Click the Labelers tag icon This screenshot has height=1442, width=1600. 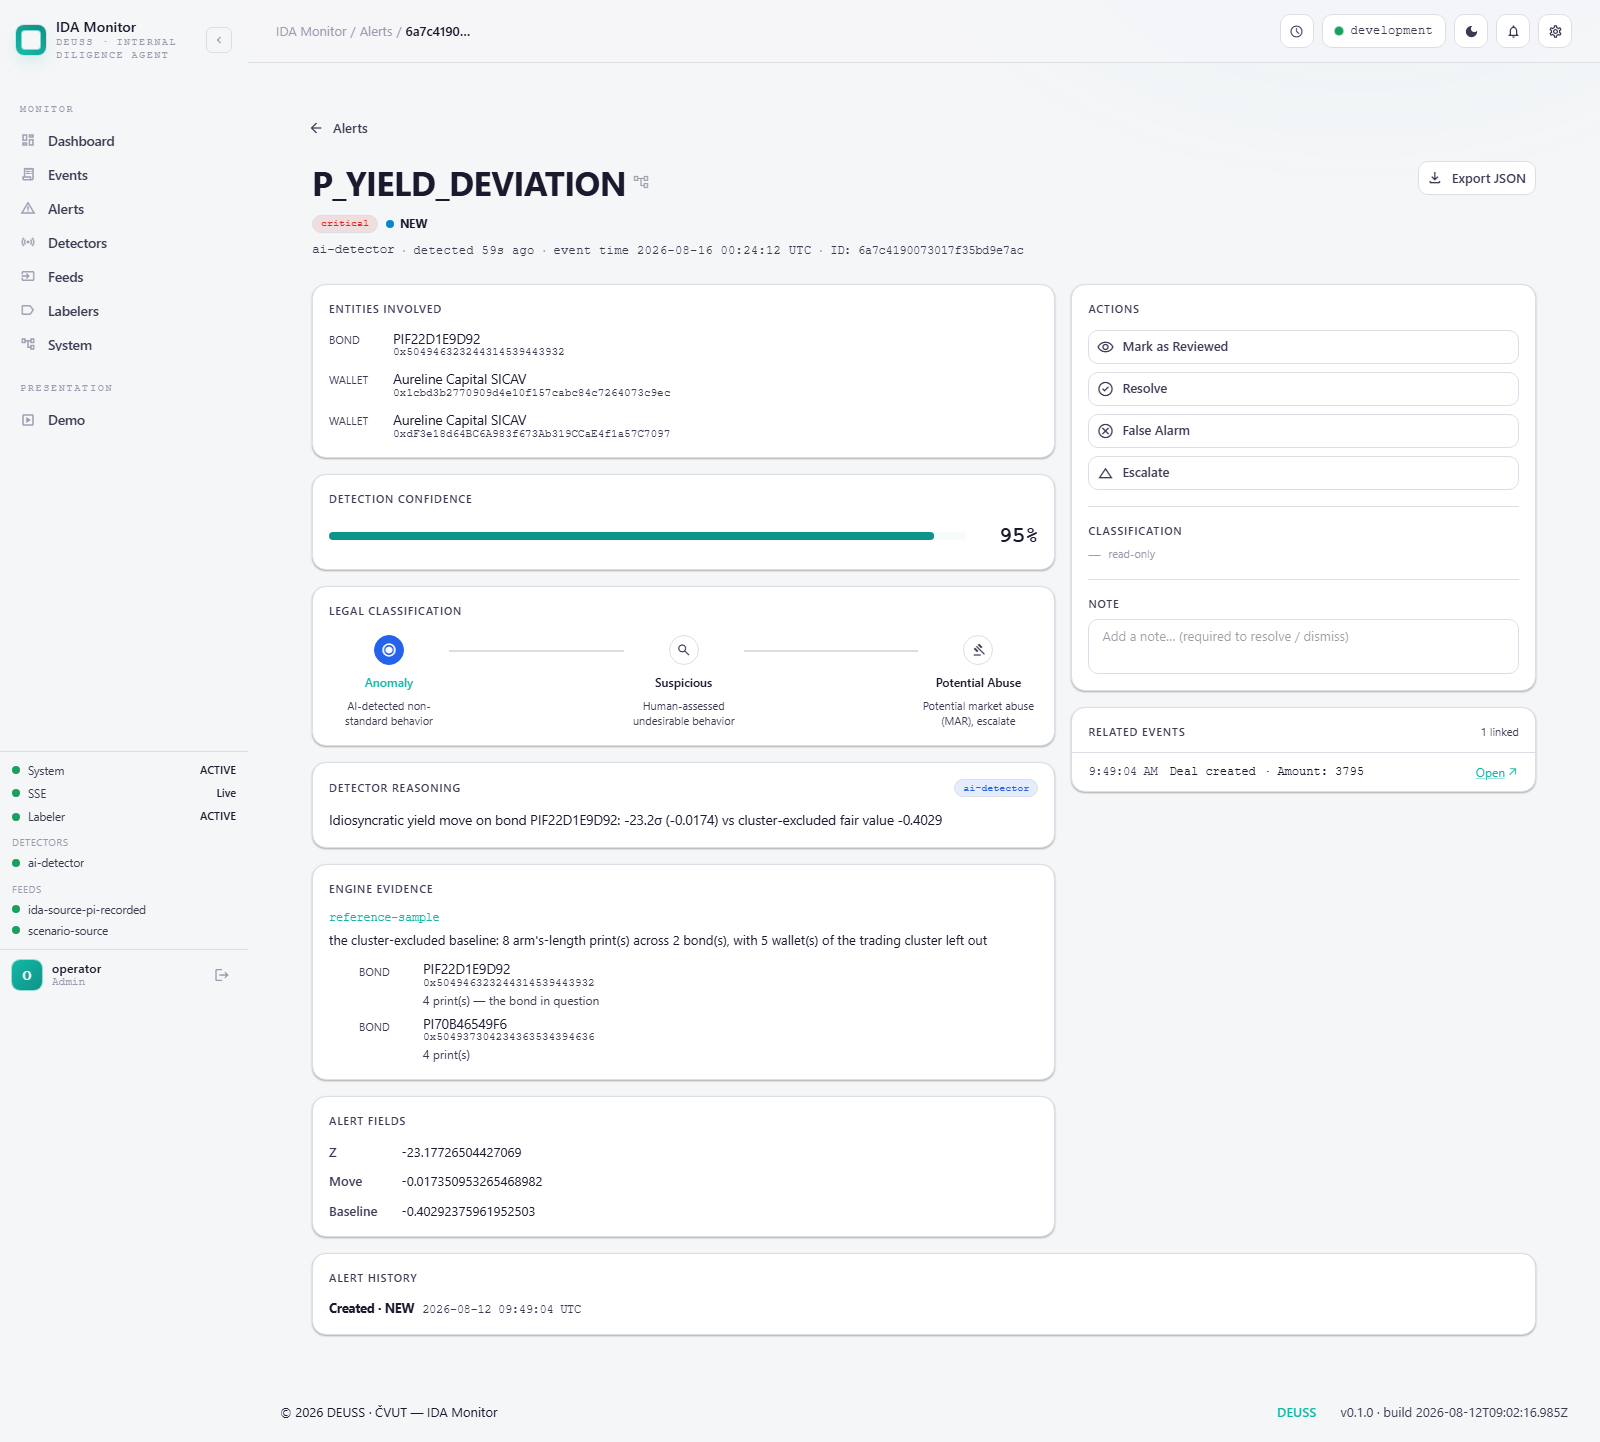coord(28,311)
